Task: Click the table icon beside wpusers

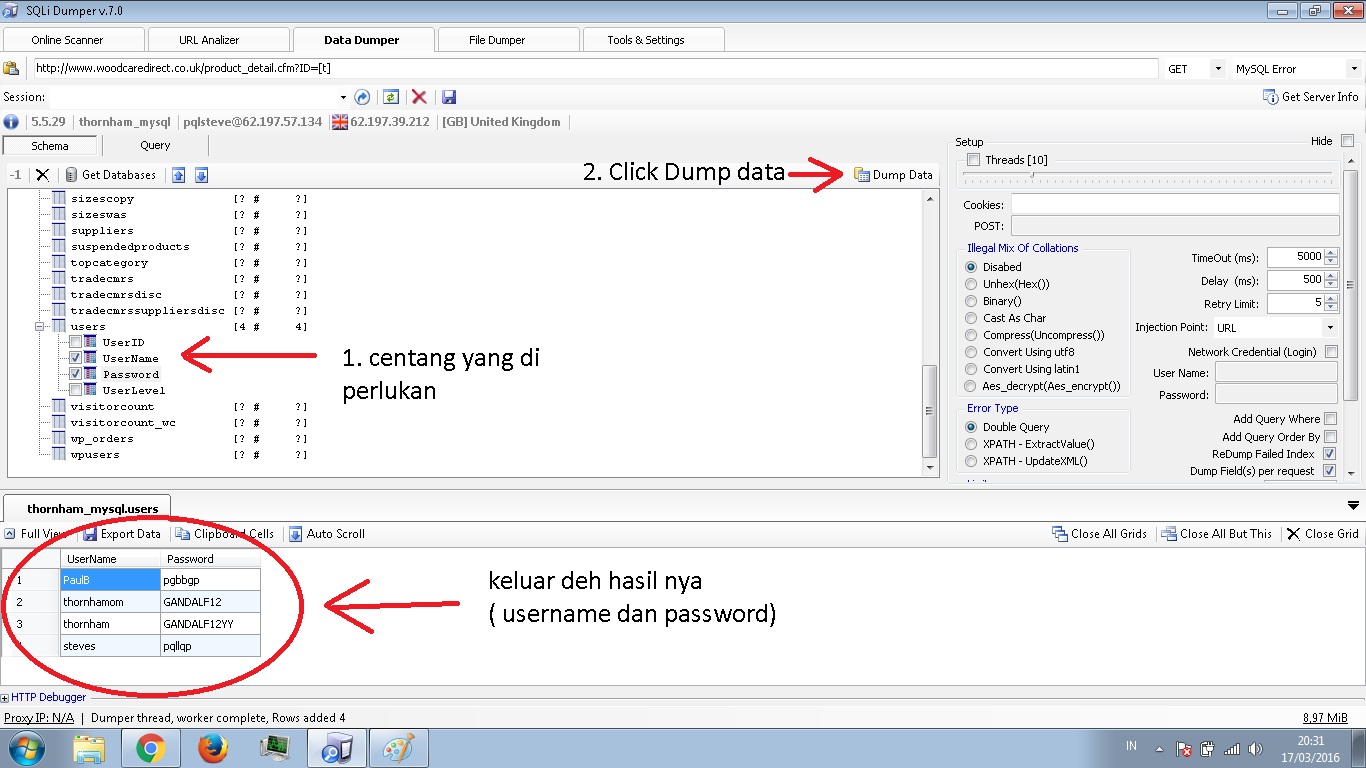Action: click(59, 455)
